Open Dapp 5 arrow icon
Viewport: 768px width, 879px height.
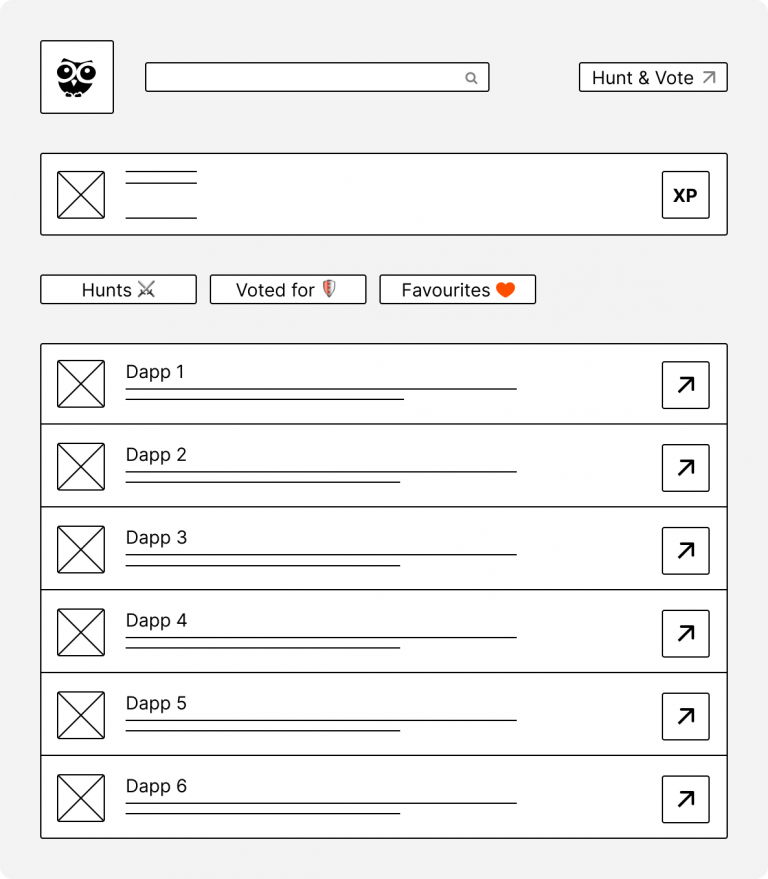(686, 716)
